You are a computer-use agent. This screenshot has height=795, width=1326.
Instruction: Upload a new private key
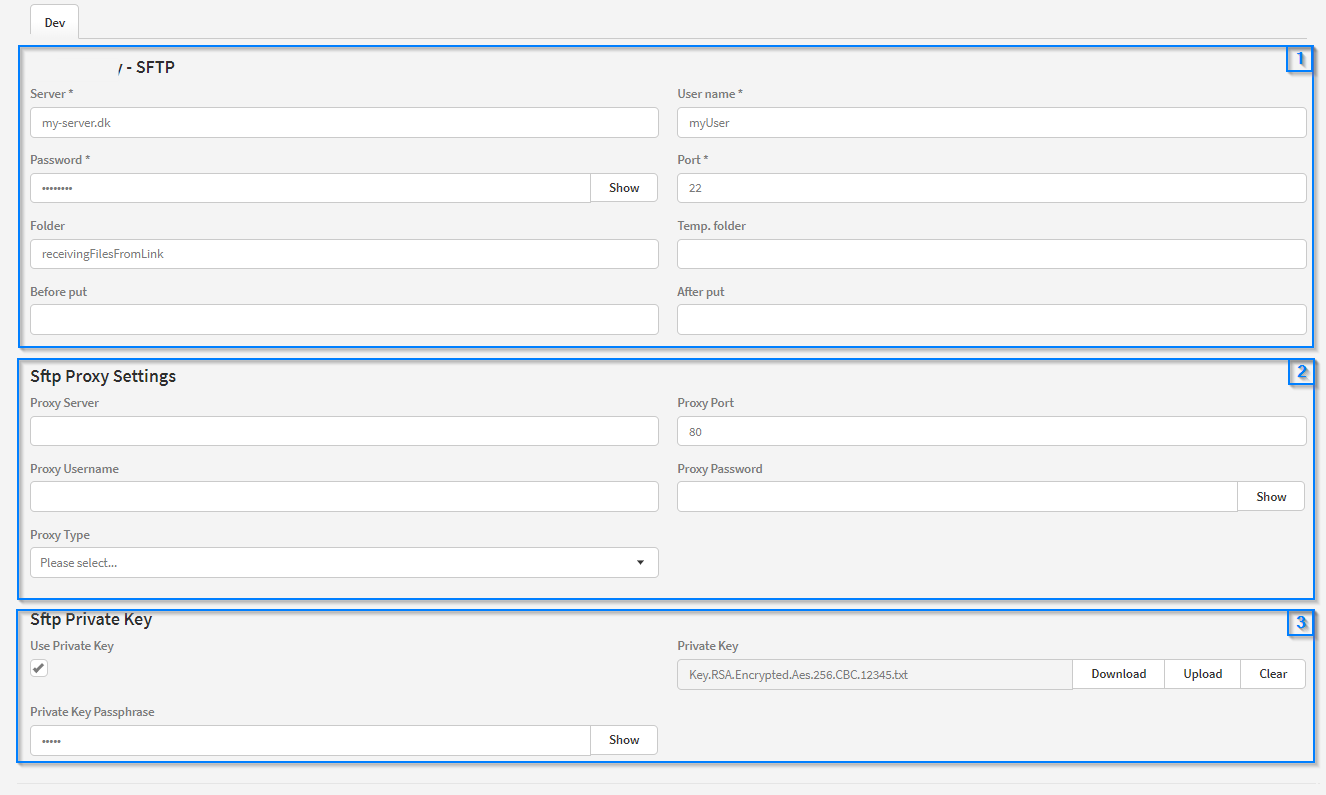pos(1202,674)
